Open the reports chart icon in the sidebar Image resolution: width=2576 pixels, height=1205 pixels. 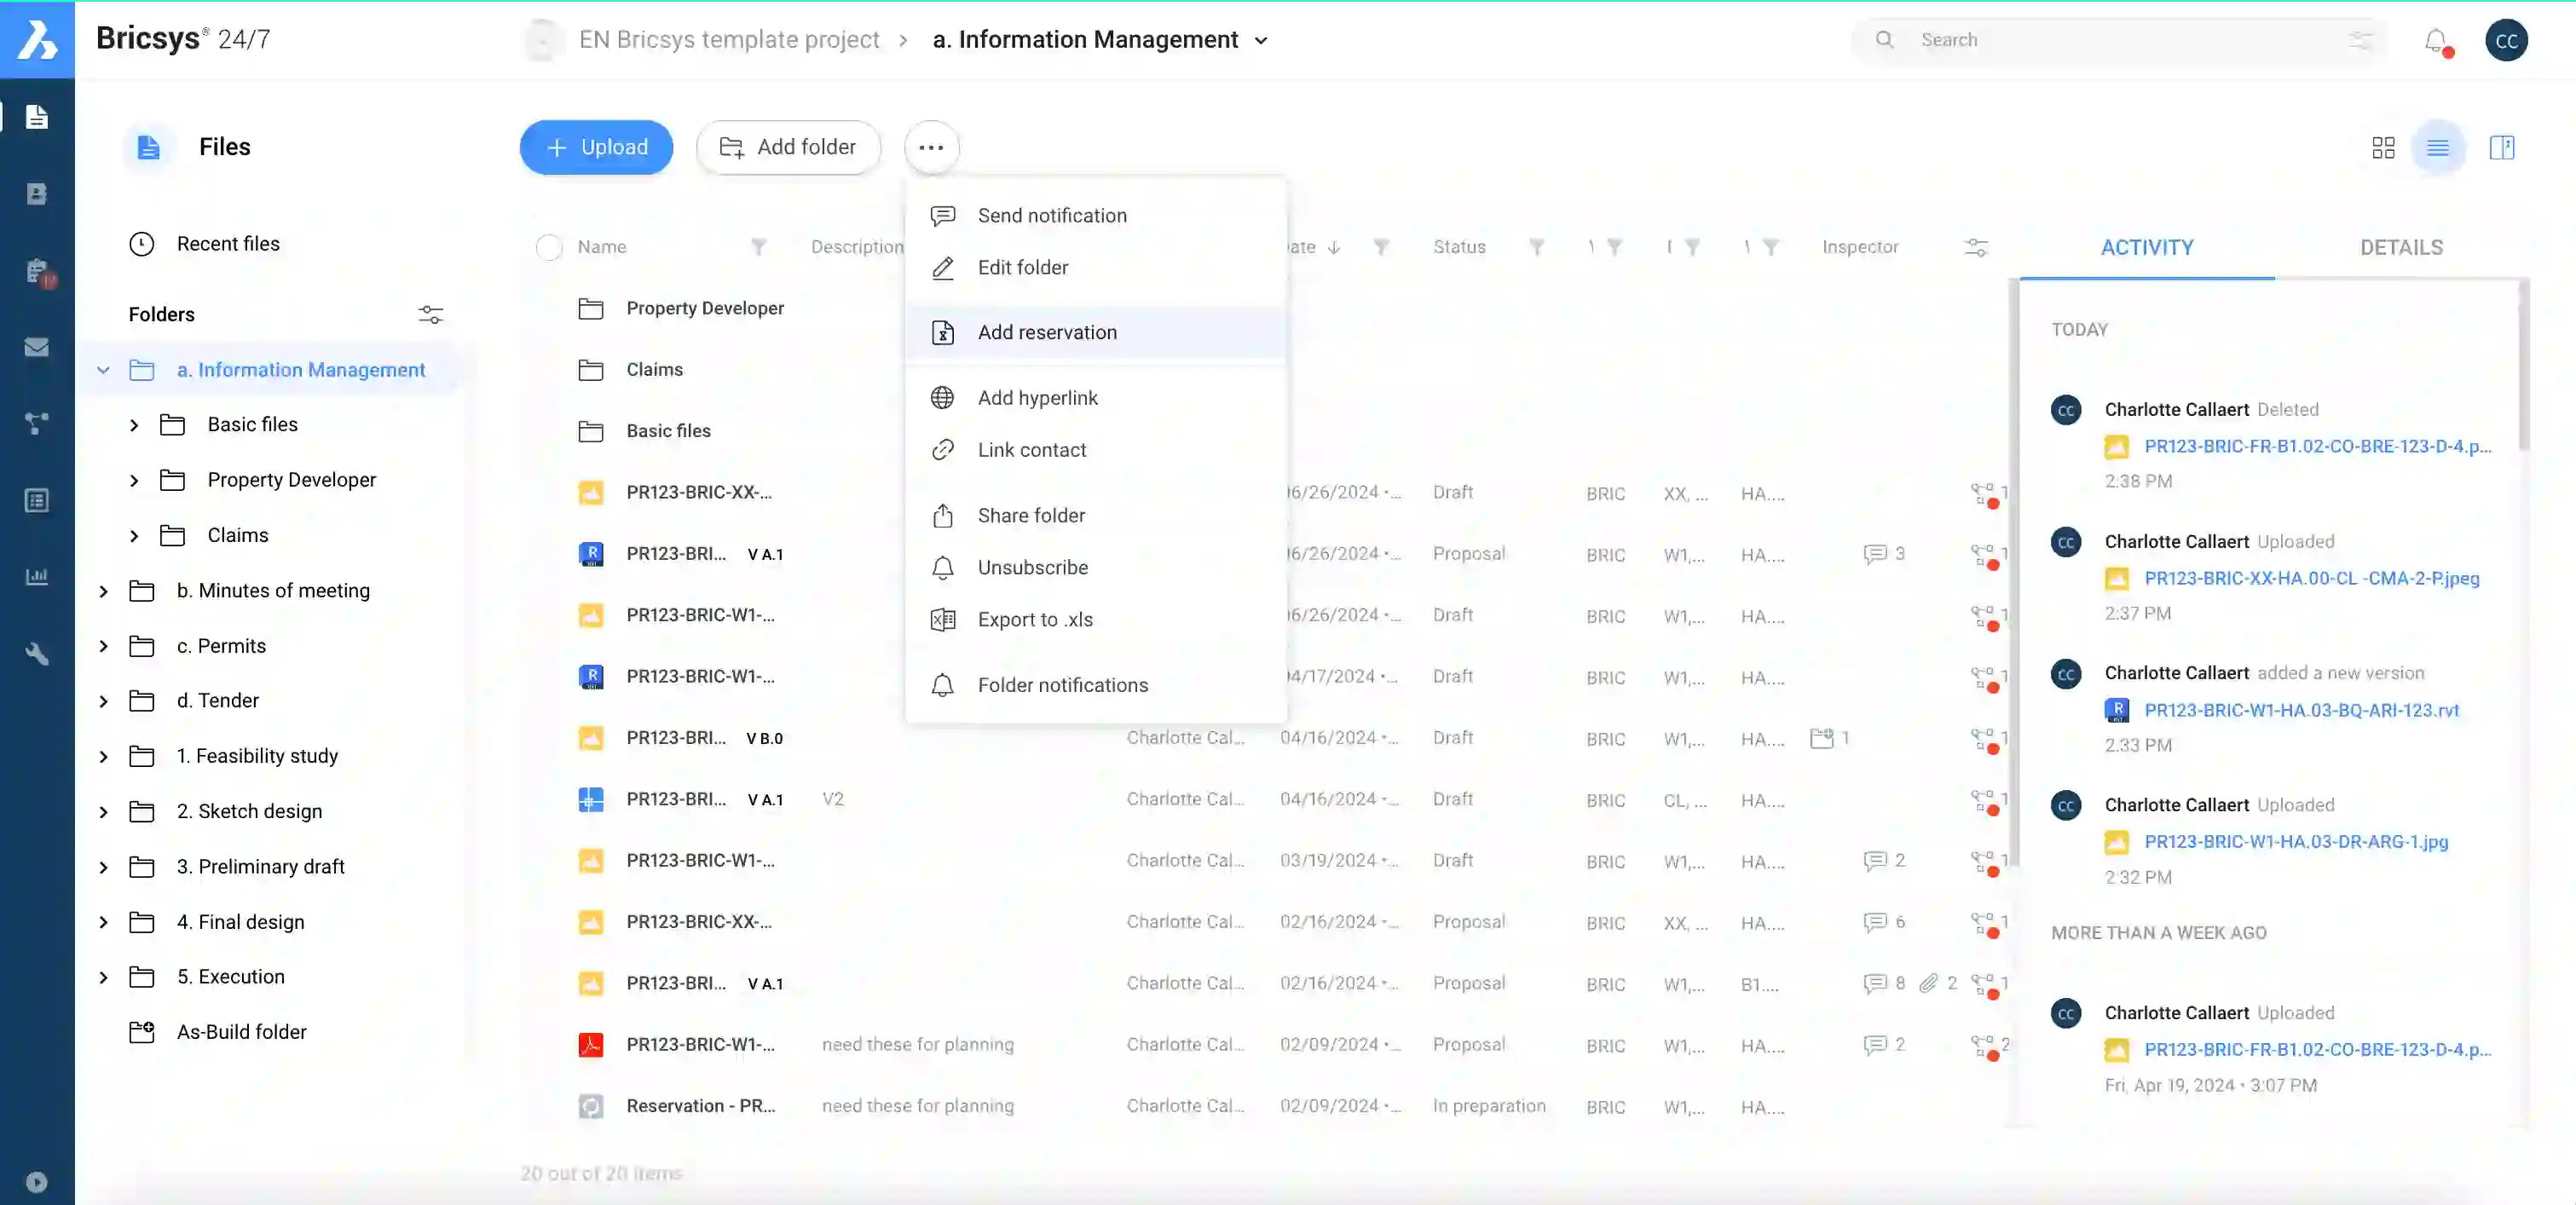(x=37, y=577)
